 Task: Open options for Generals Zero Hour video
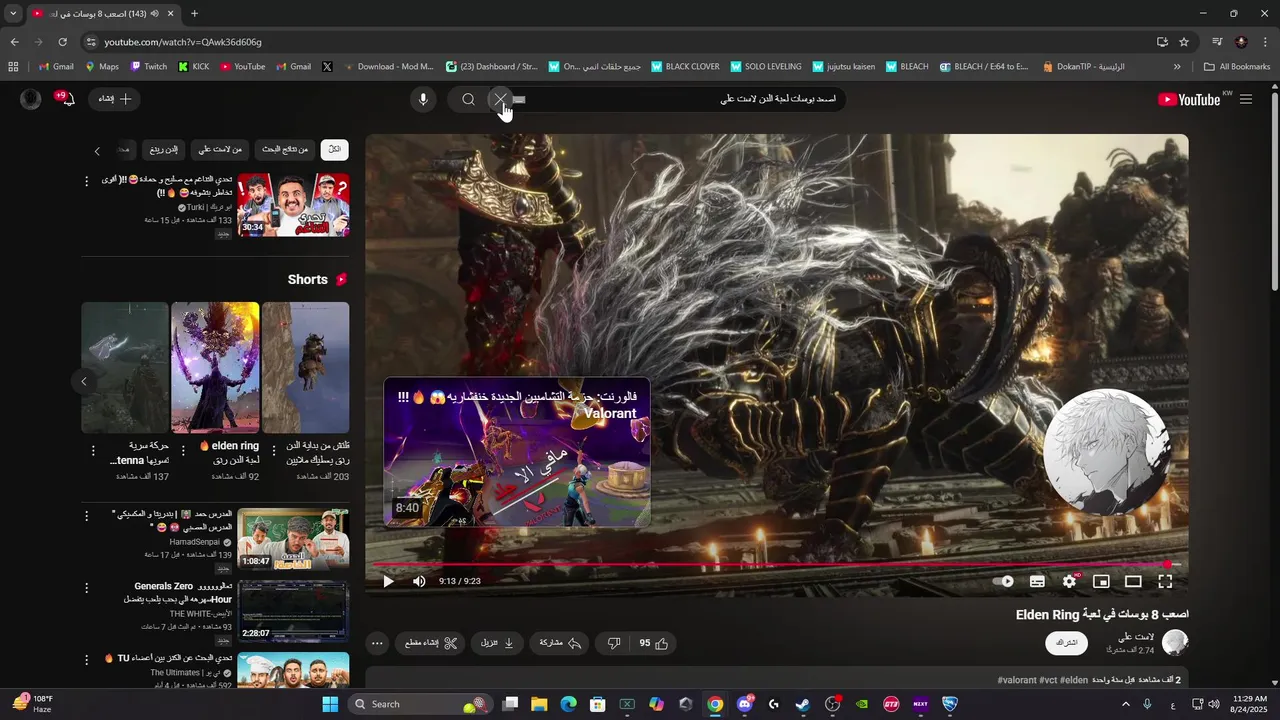tap(87, 588)
